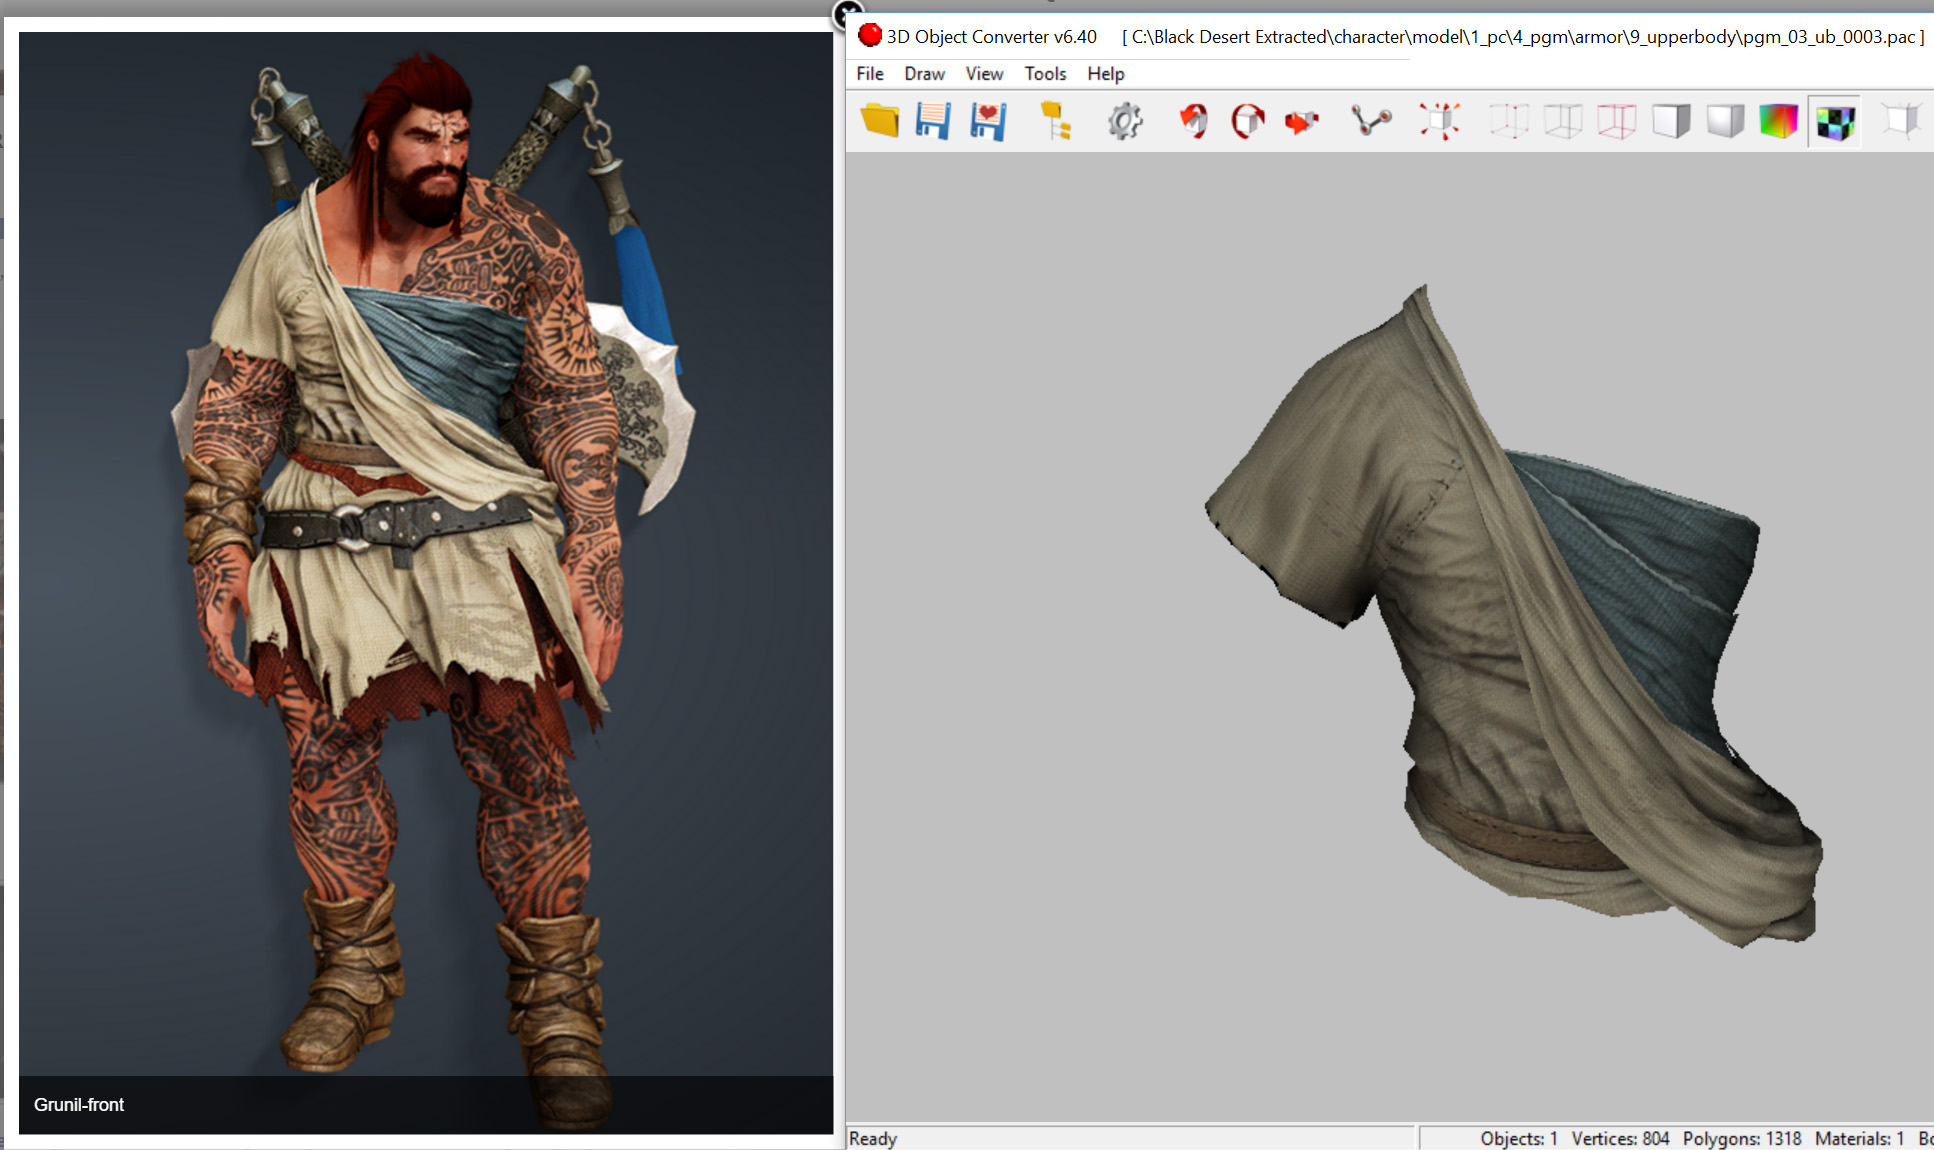Screen dimensions: 1934x1150
Task: Open the folder tree browser icon
Action: pos(1055,121)
